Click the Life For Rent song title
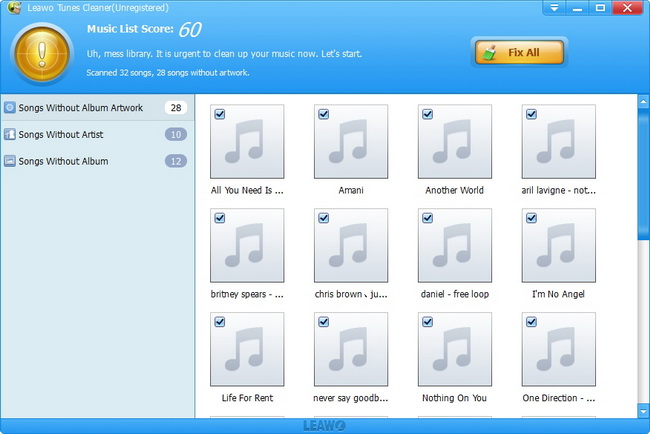Screen dimensions: 650x434 (x=247, y=398)
